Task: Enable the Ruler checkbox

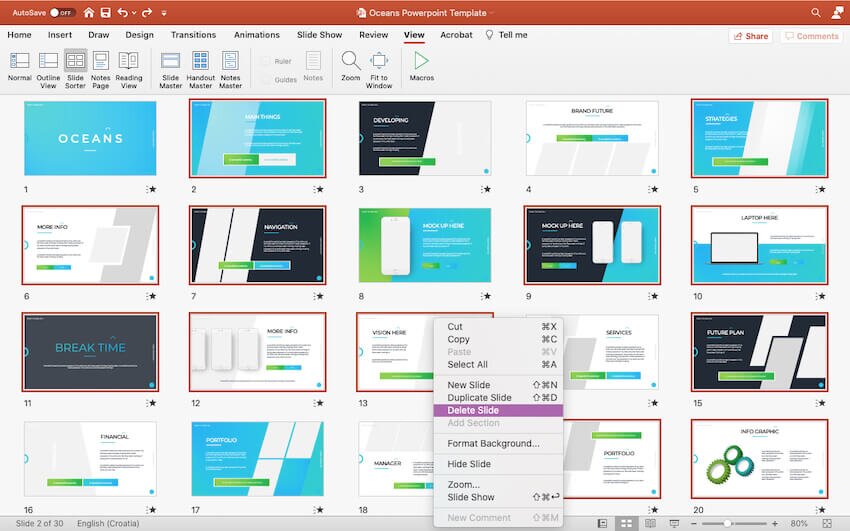Action: (x=266, y=61)
